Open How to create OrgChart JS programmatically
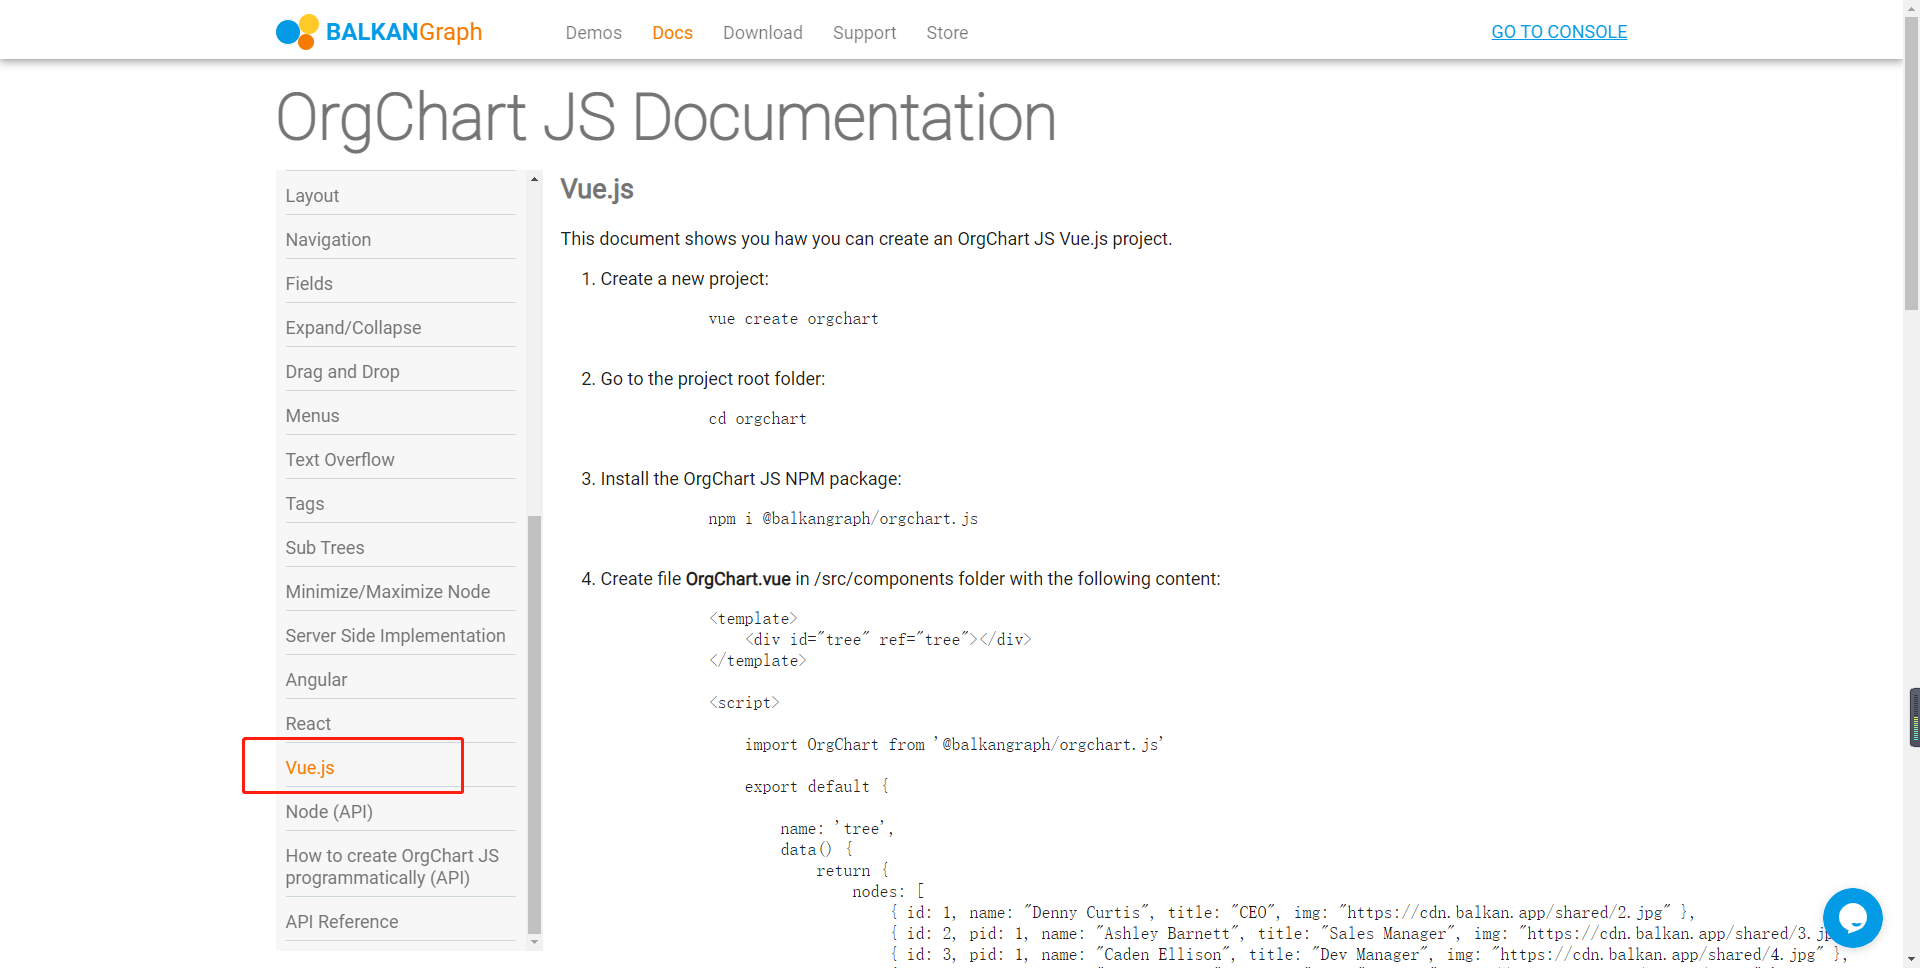Viewport: 1920px width, 968px height. click(400, 867)
